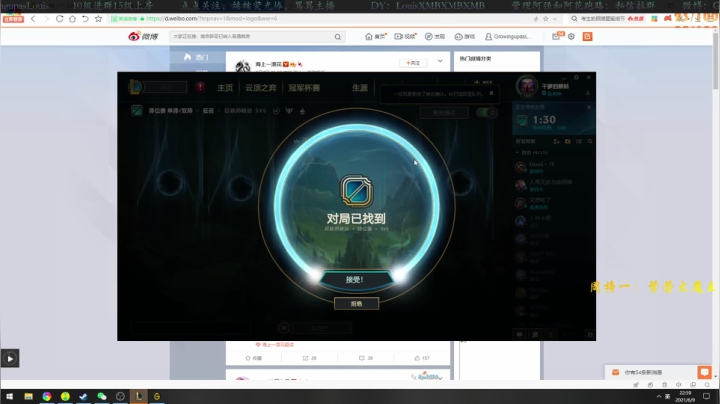This screenshot has height=404, width=720.
Task: Open the 生涯 tab in League client
Action: point(360,88)
